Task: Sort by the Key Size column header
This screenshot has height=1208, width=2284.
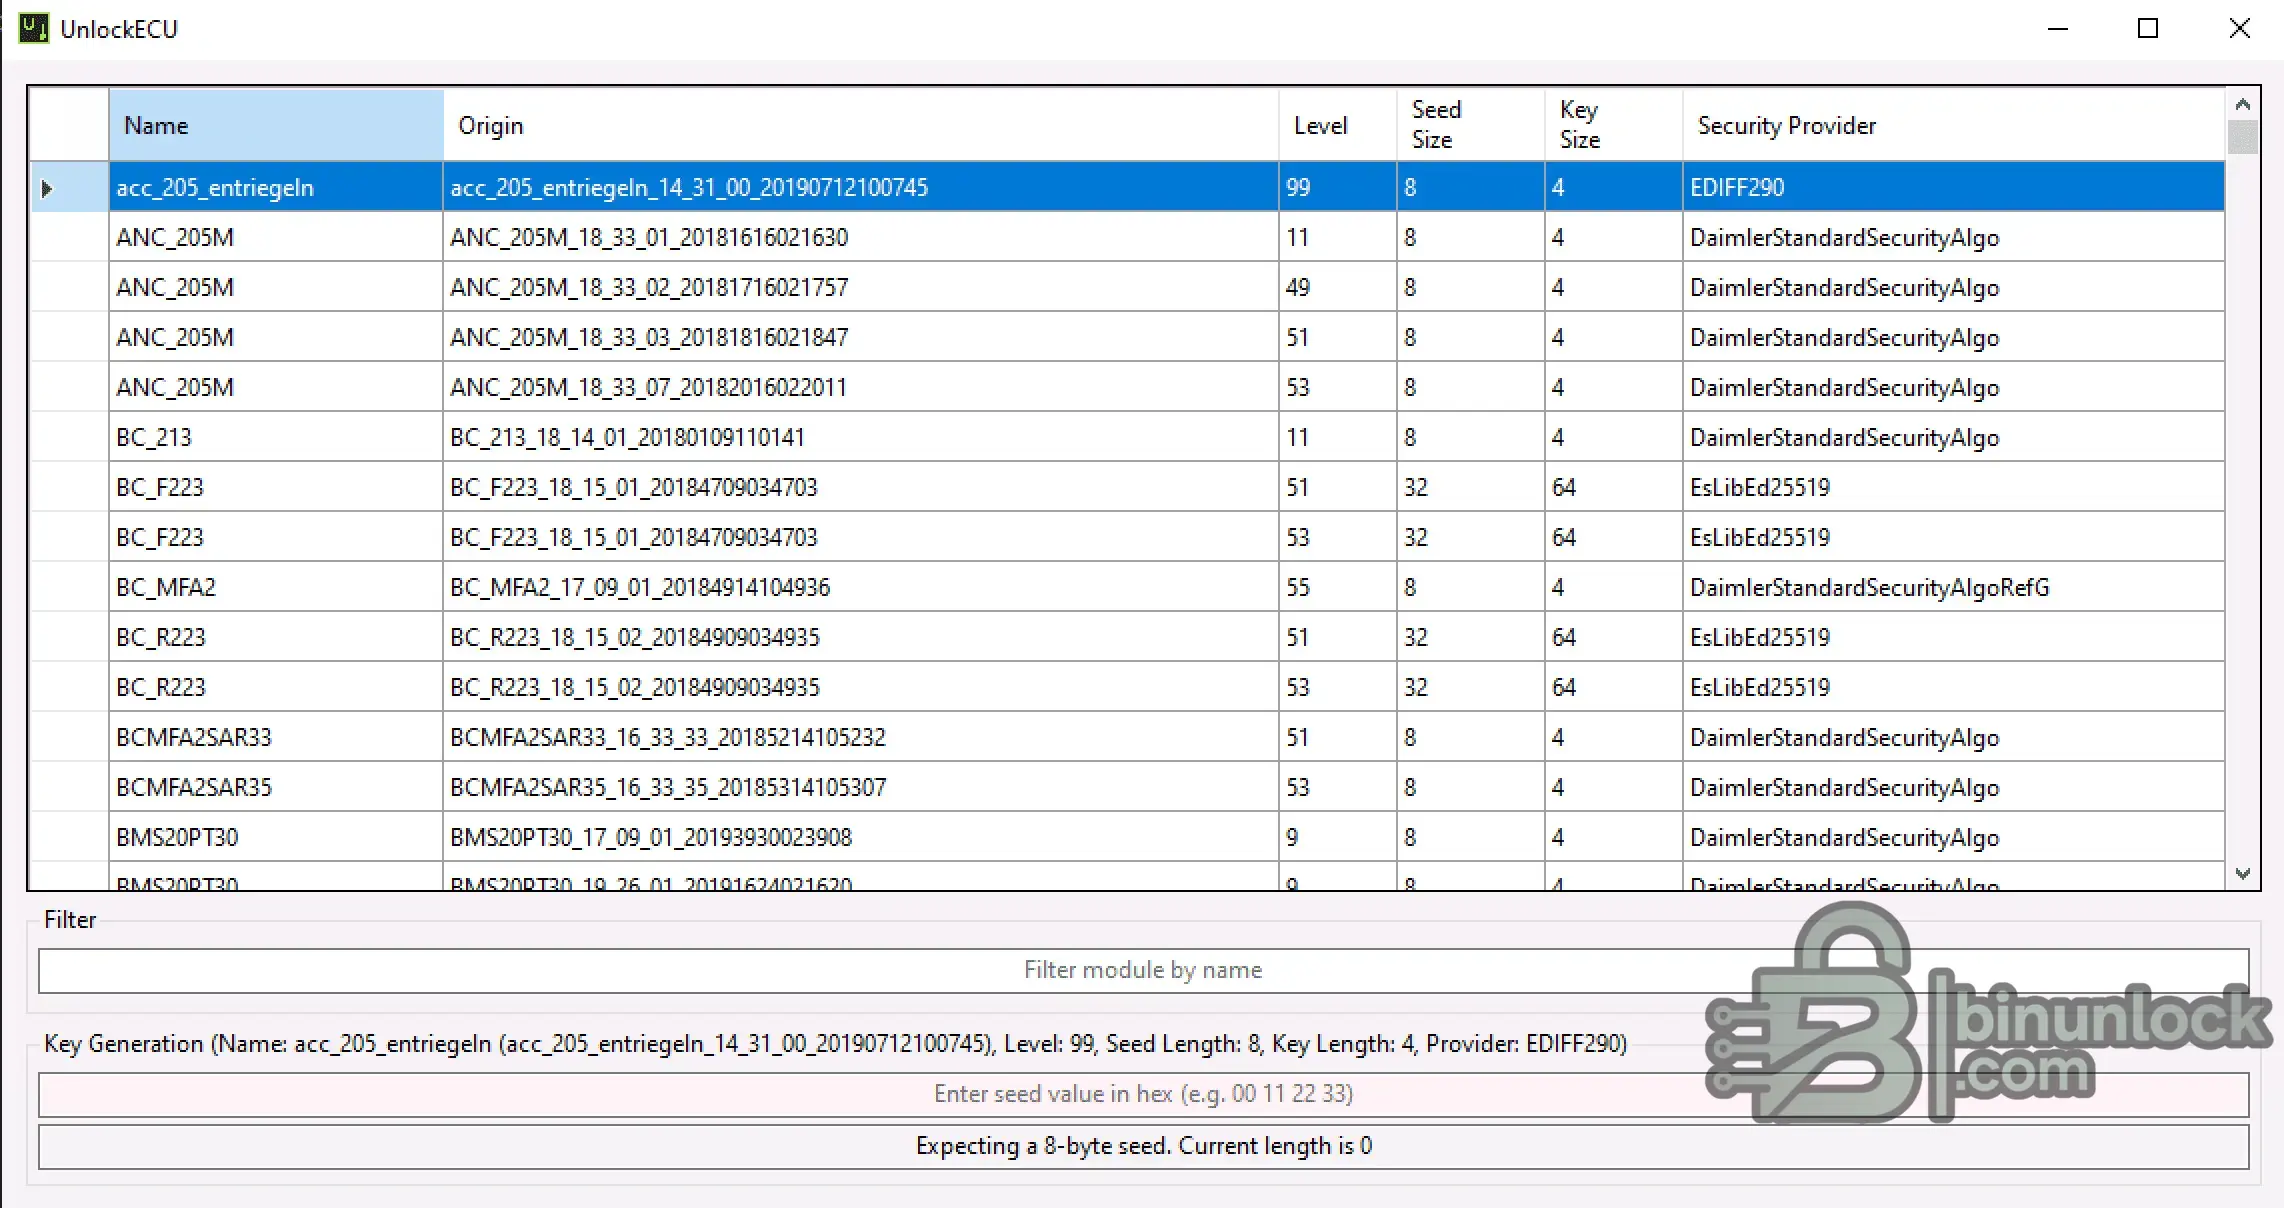Action: [x=1614, y=125]
